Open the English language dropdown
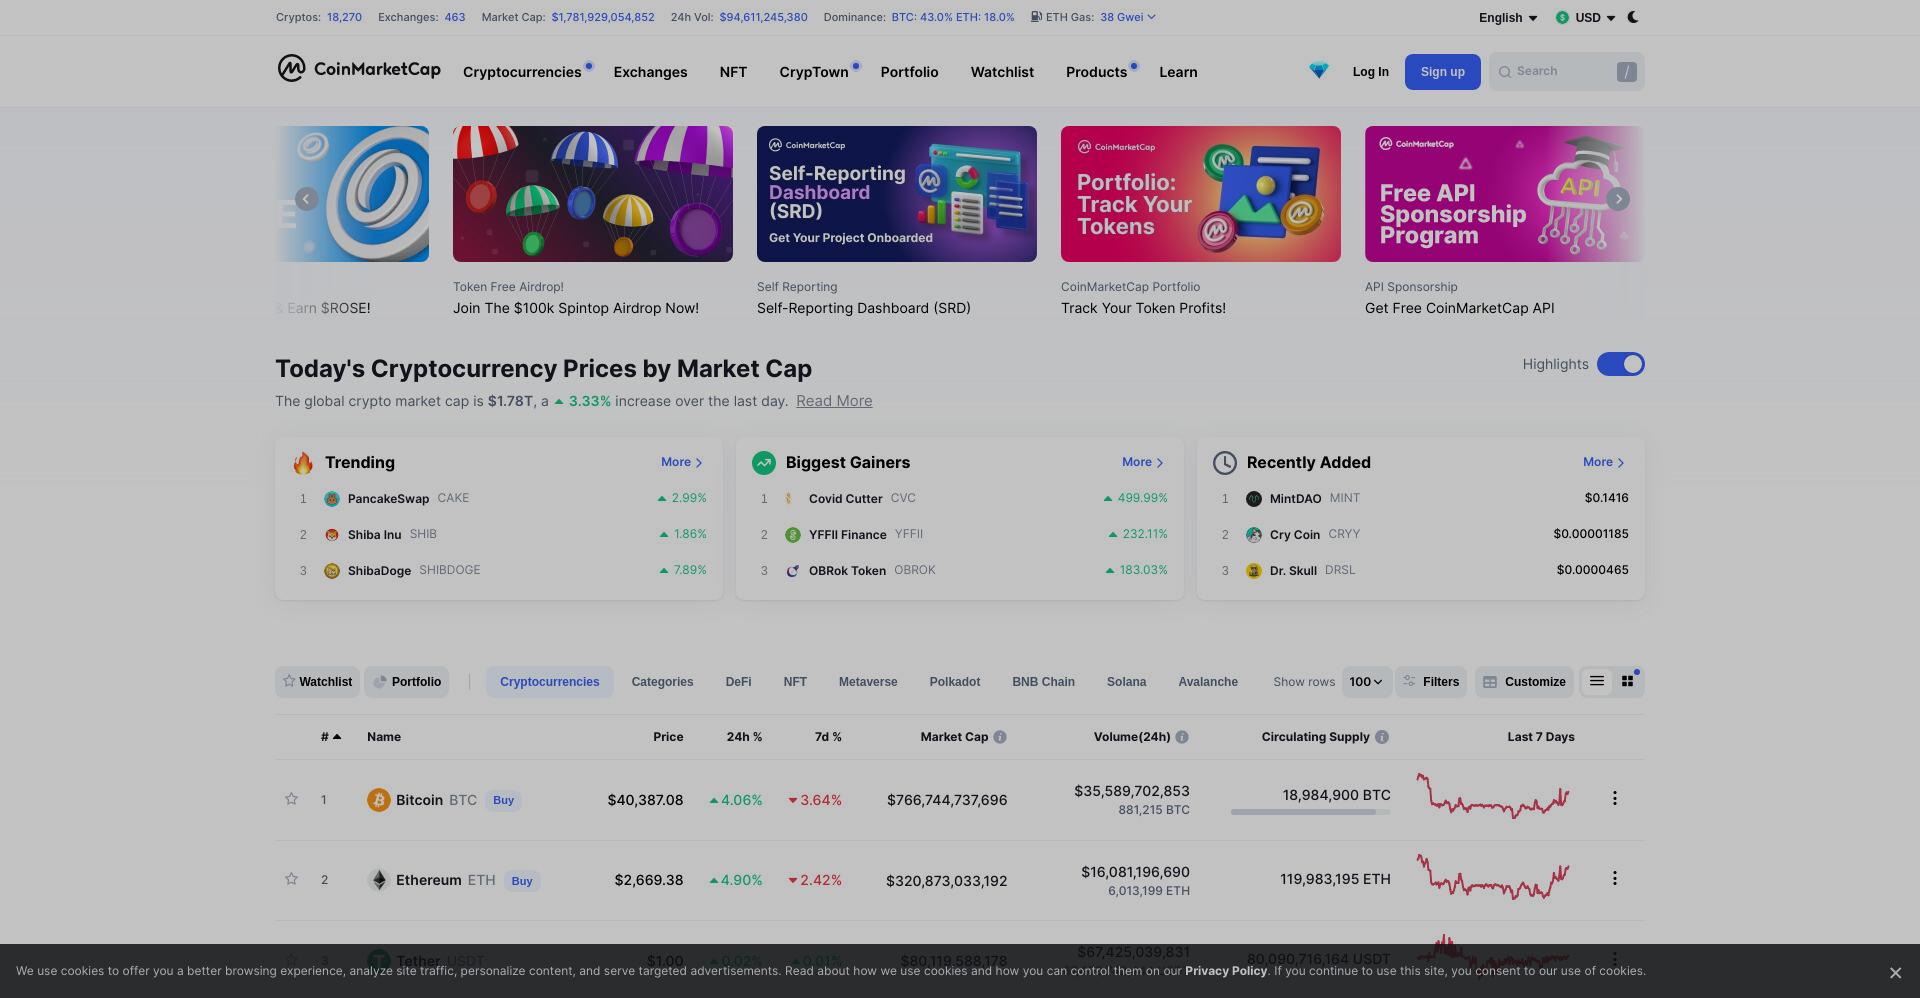Viewport: 1920px width, 998px height. (1508, 17)
